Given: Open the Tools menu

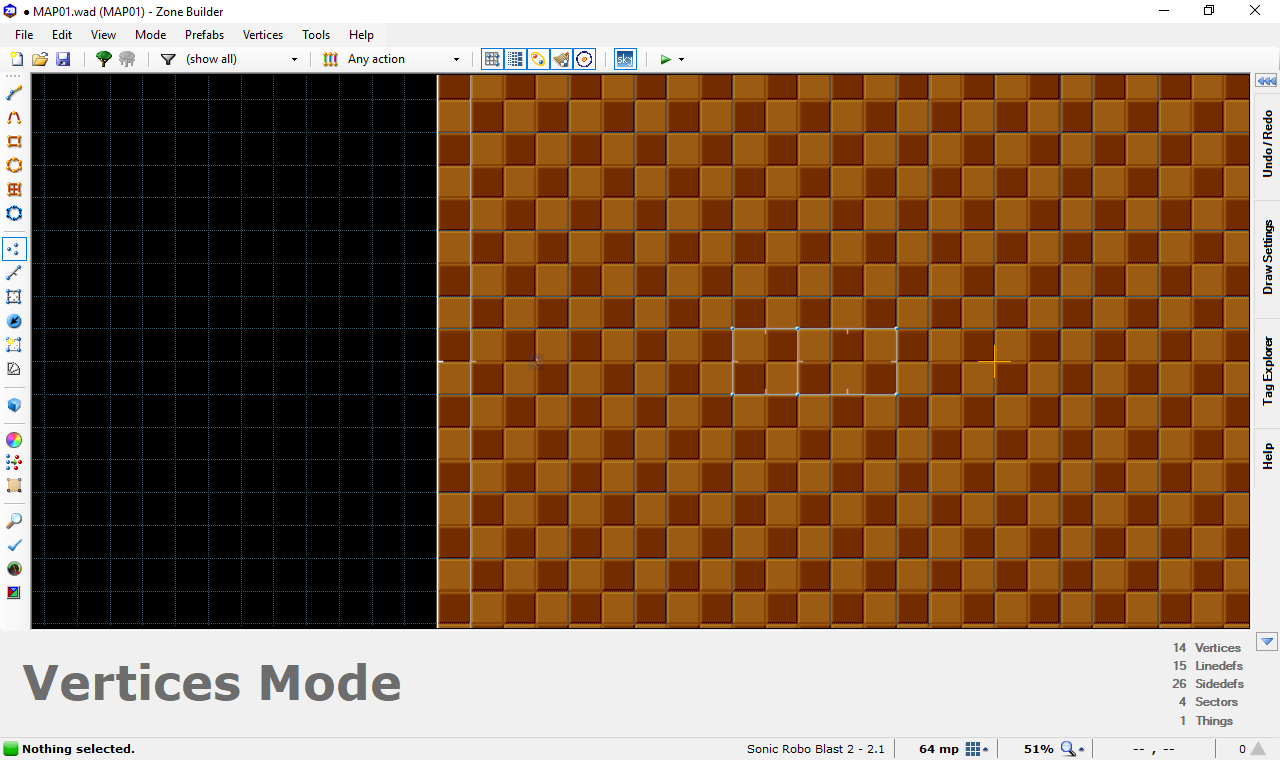Looking at the screenshot, I should click(x=316, y=35).
